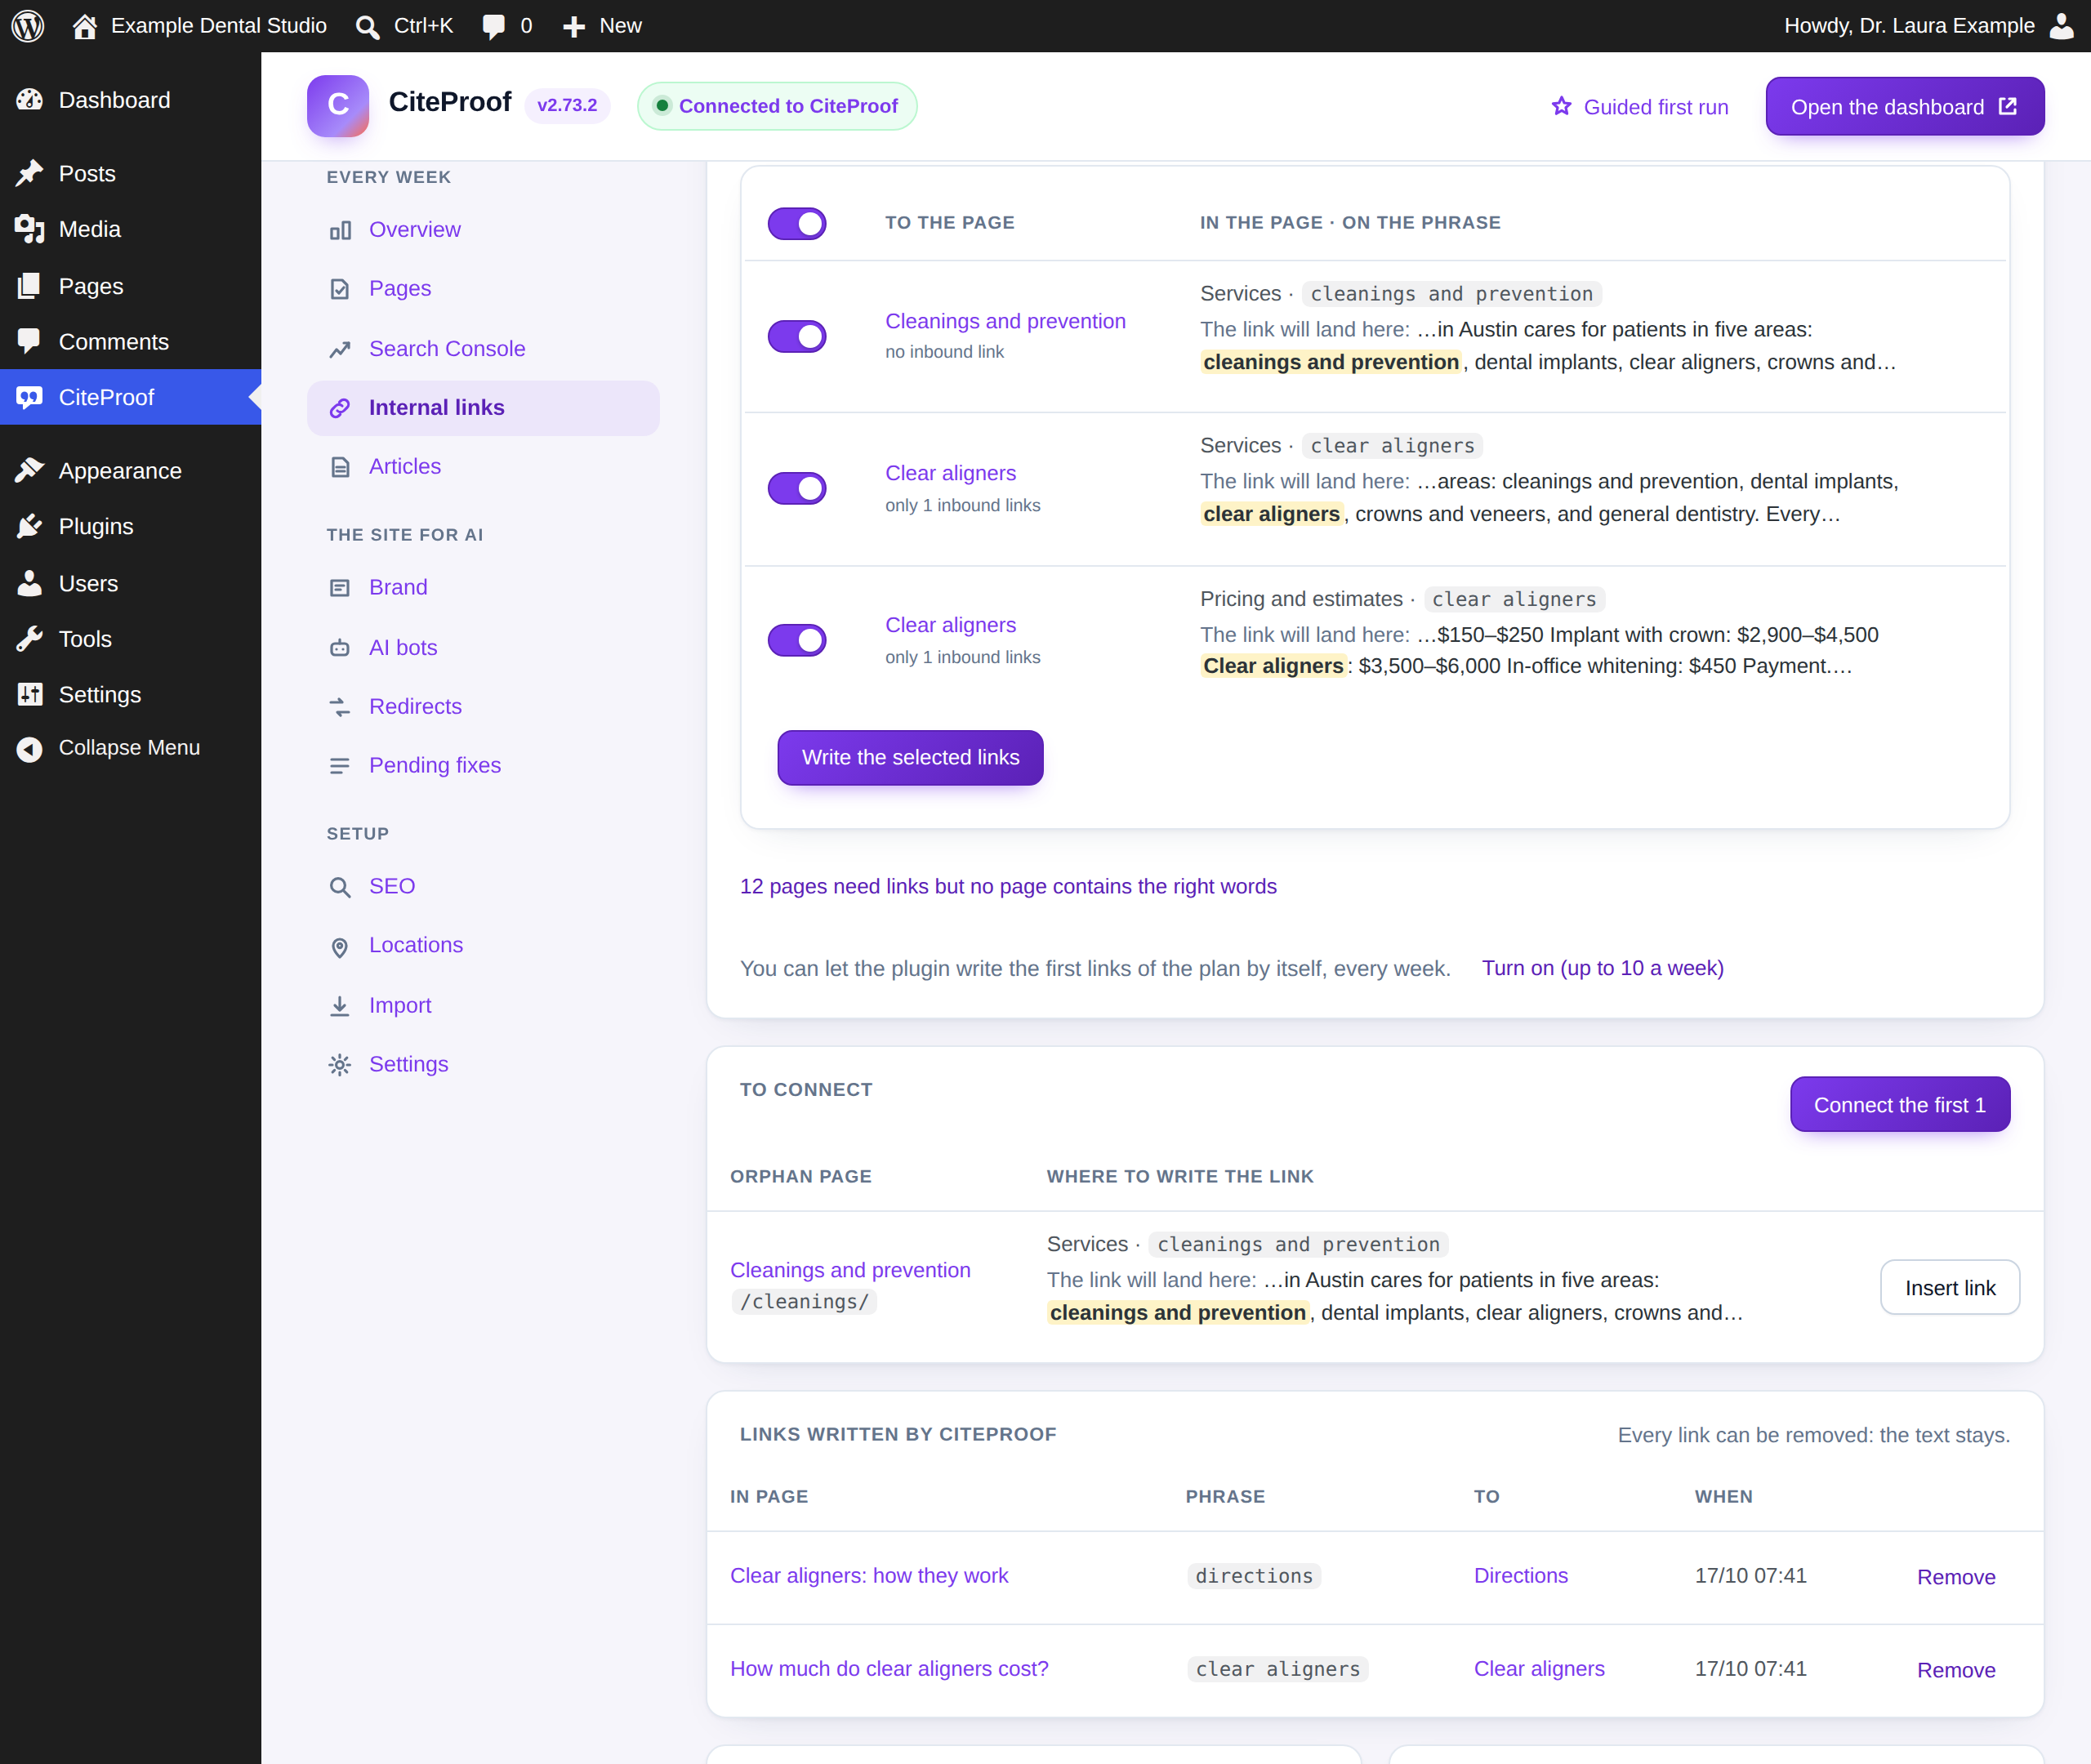Open the SEO setup section
The height and width of the screenshot is (1764, 2091).
pyautogui.click(x=483, y=887)
